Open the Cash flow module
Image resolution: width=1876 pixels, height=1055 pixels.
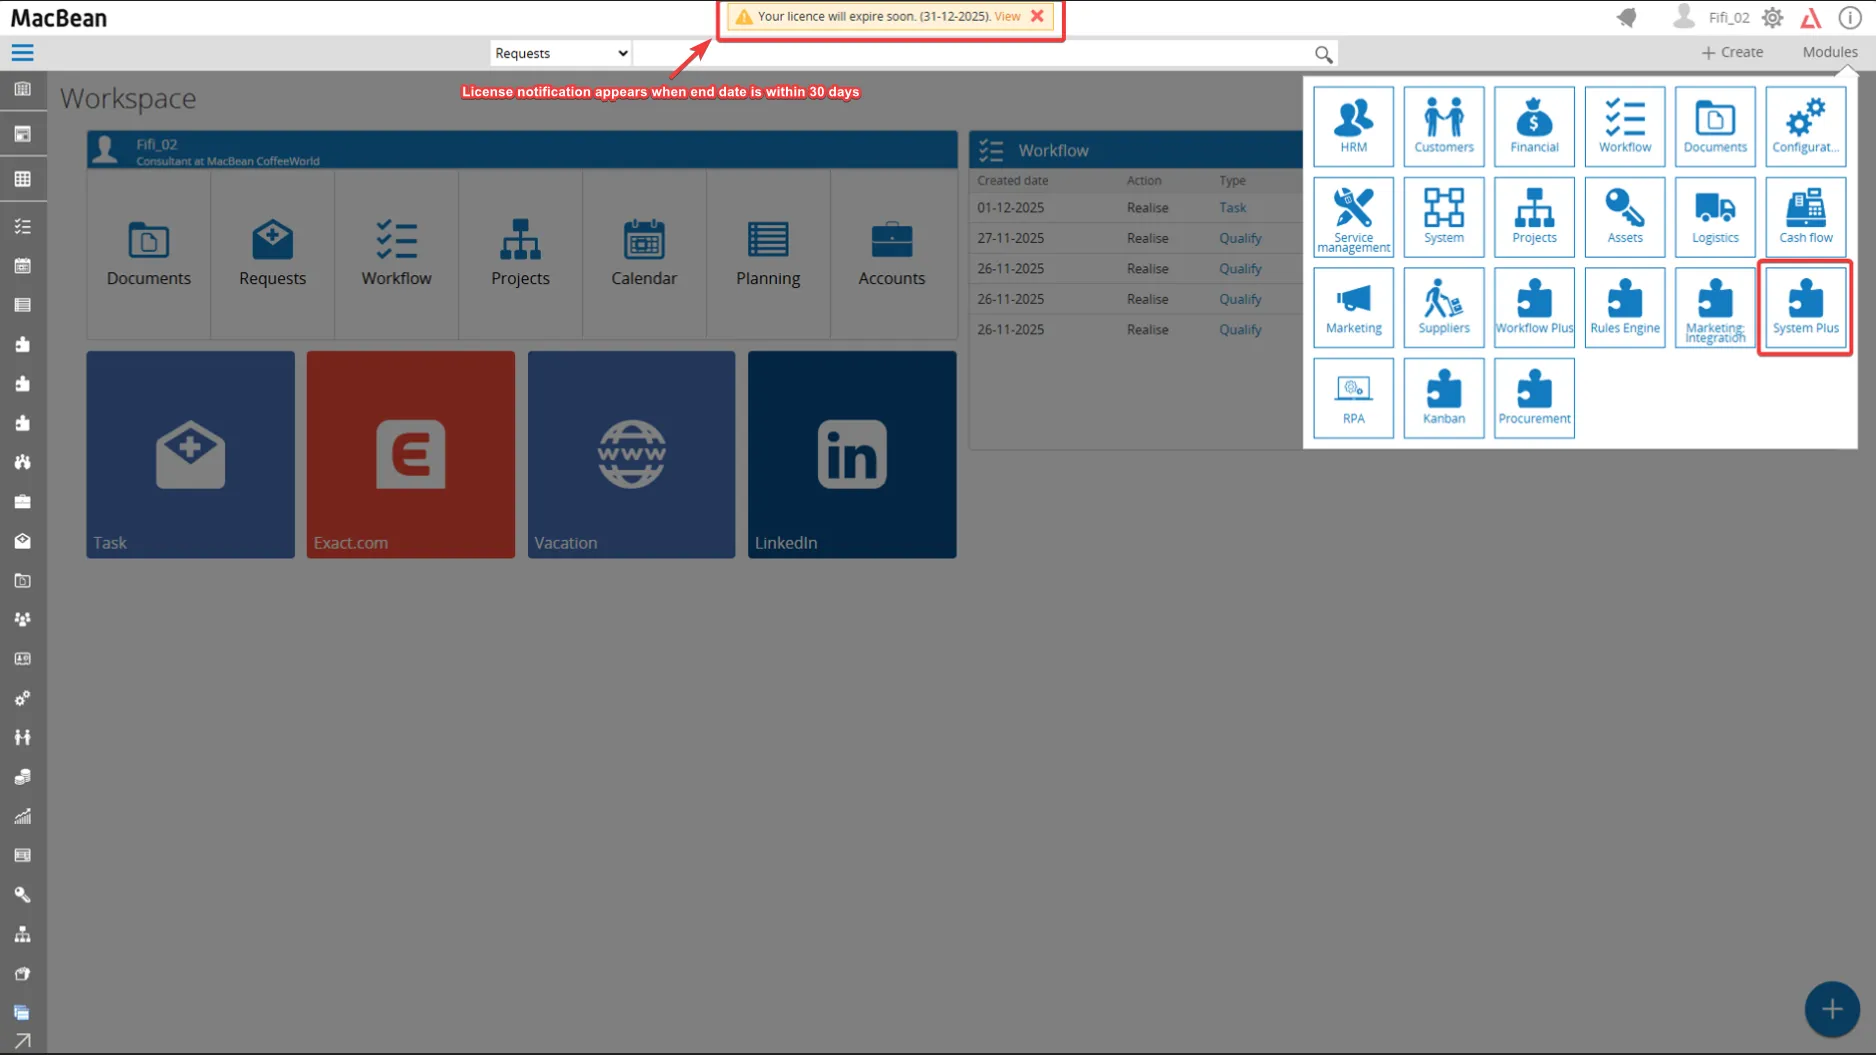coord(1805,217)
